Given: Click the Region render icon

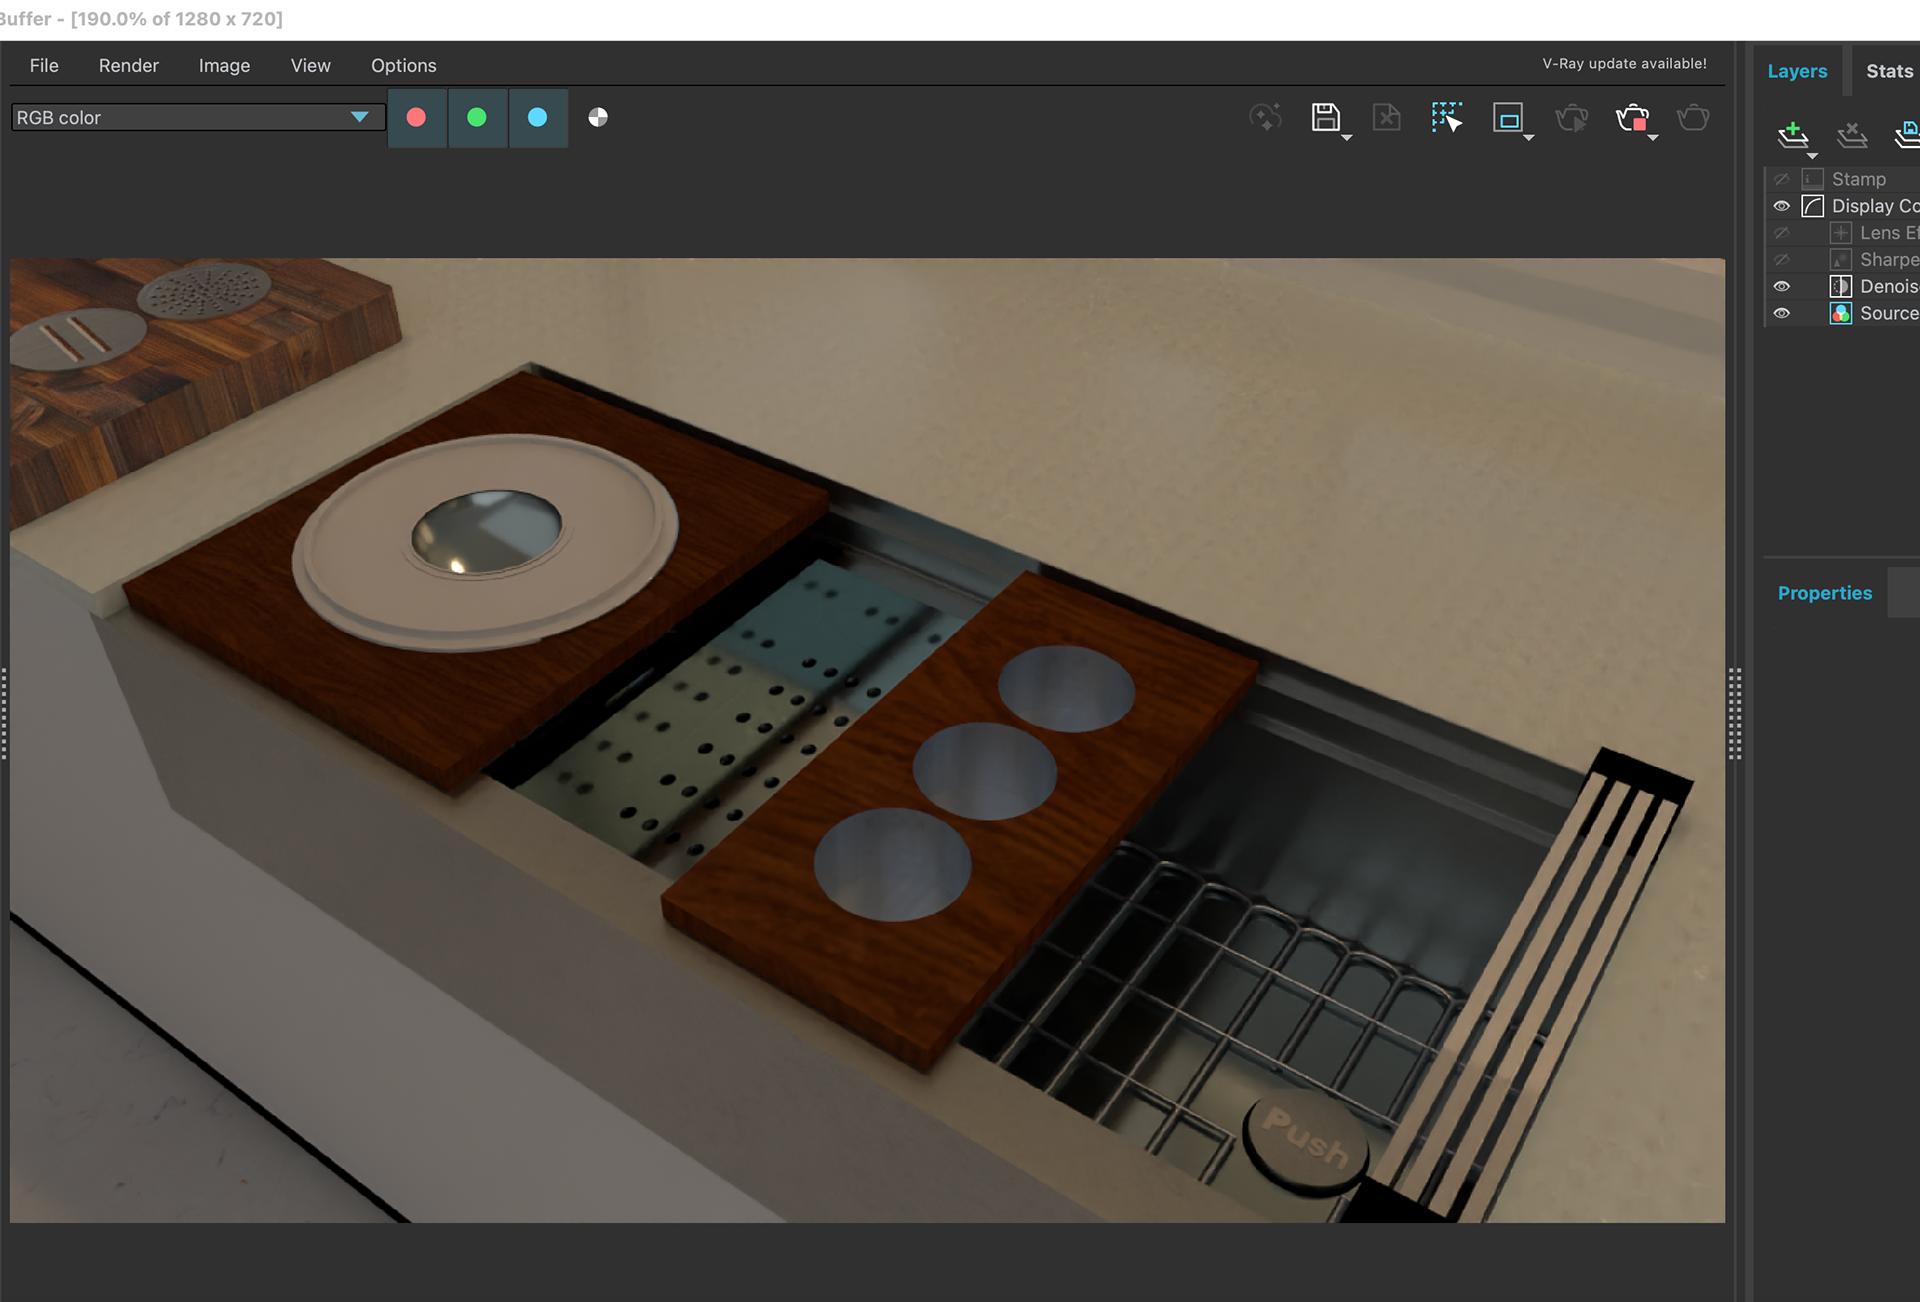Looking at the screenshot, I should [x=1508, y=117].
